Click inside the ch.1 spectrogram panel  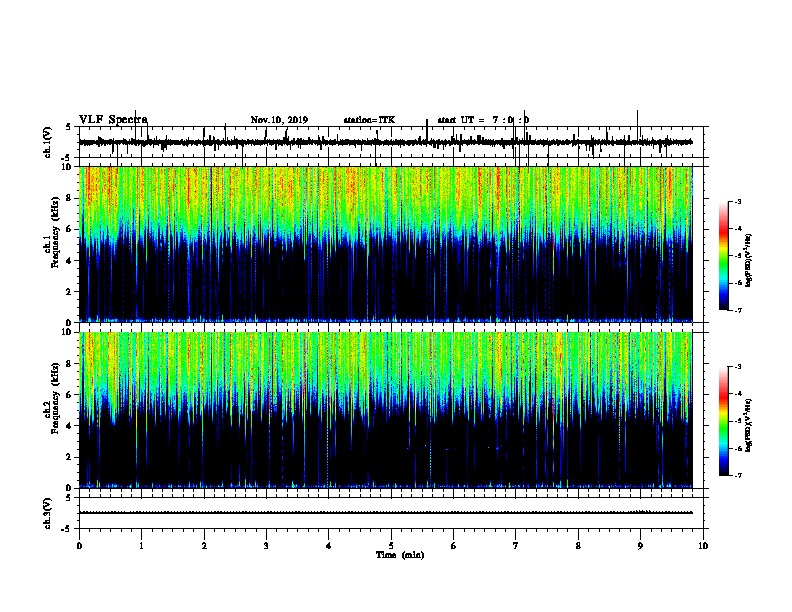(x=386, y=244)
